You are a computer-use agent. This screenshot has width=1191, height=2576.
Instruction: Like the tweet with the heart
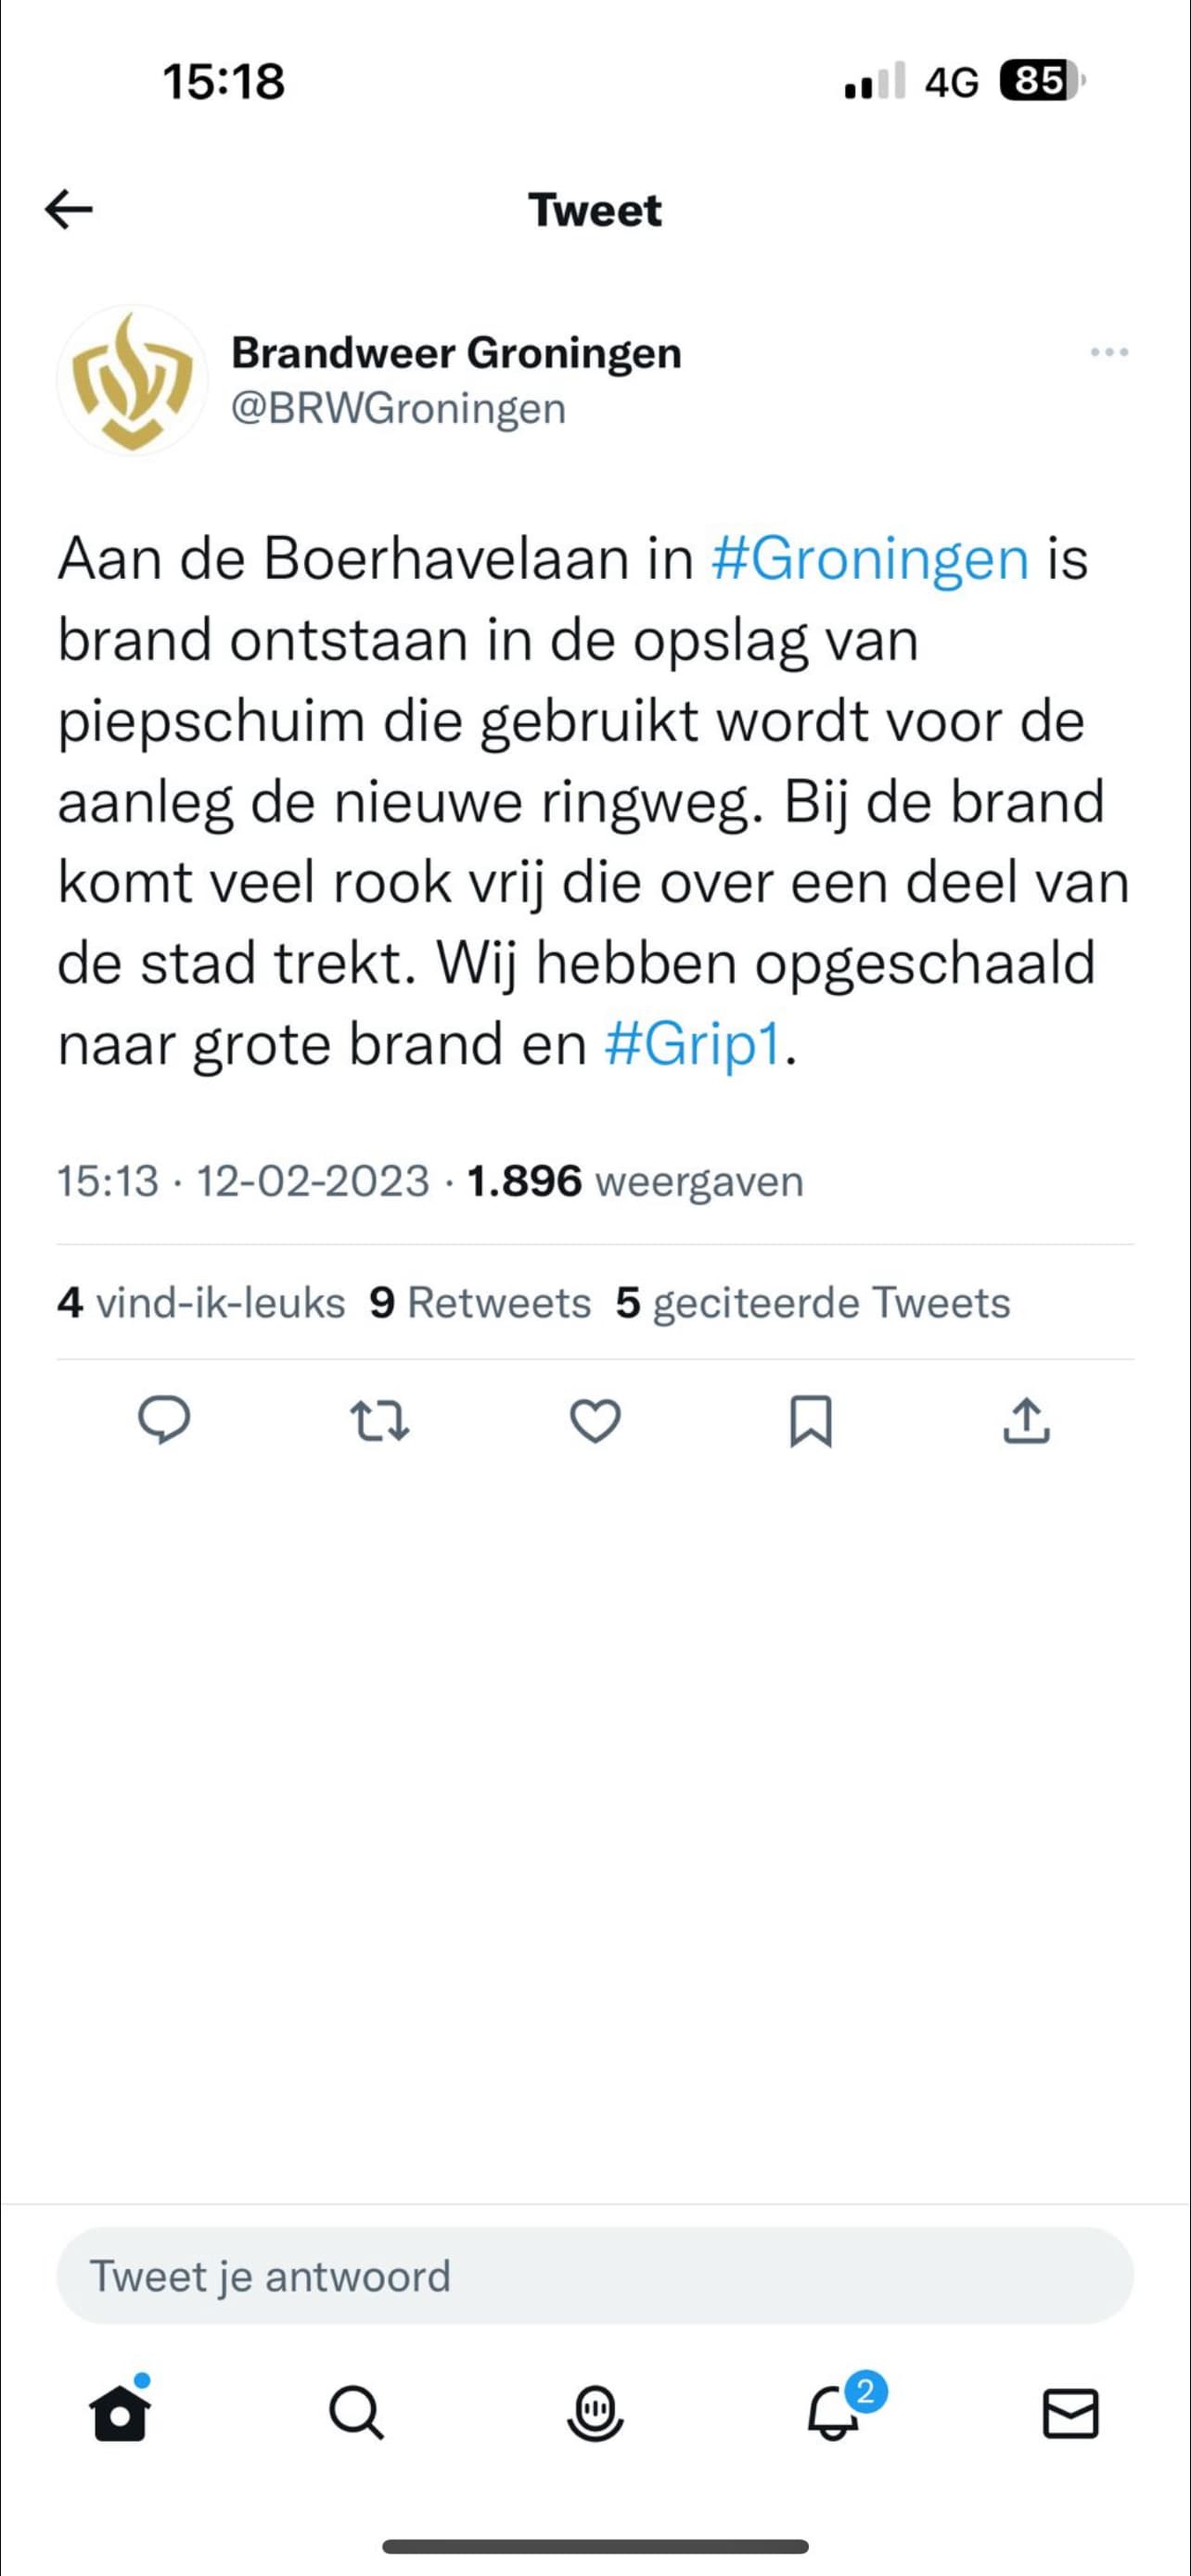595,1421
